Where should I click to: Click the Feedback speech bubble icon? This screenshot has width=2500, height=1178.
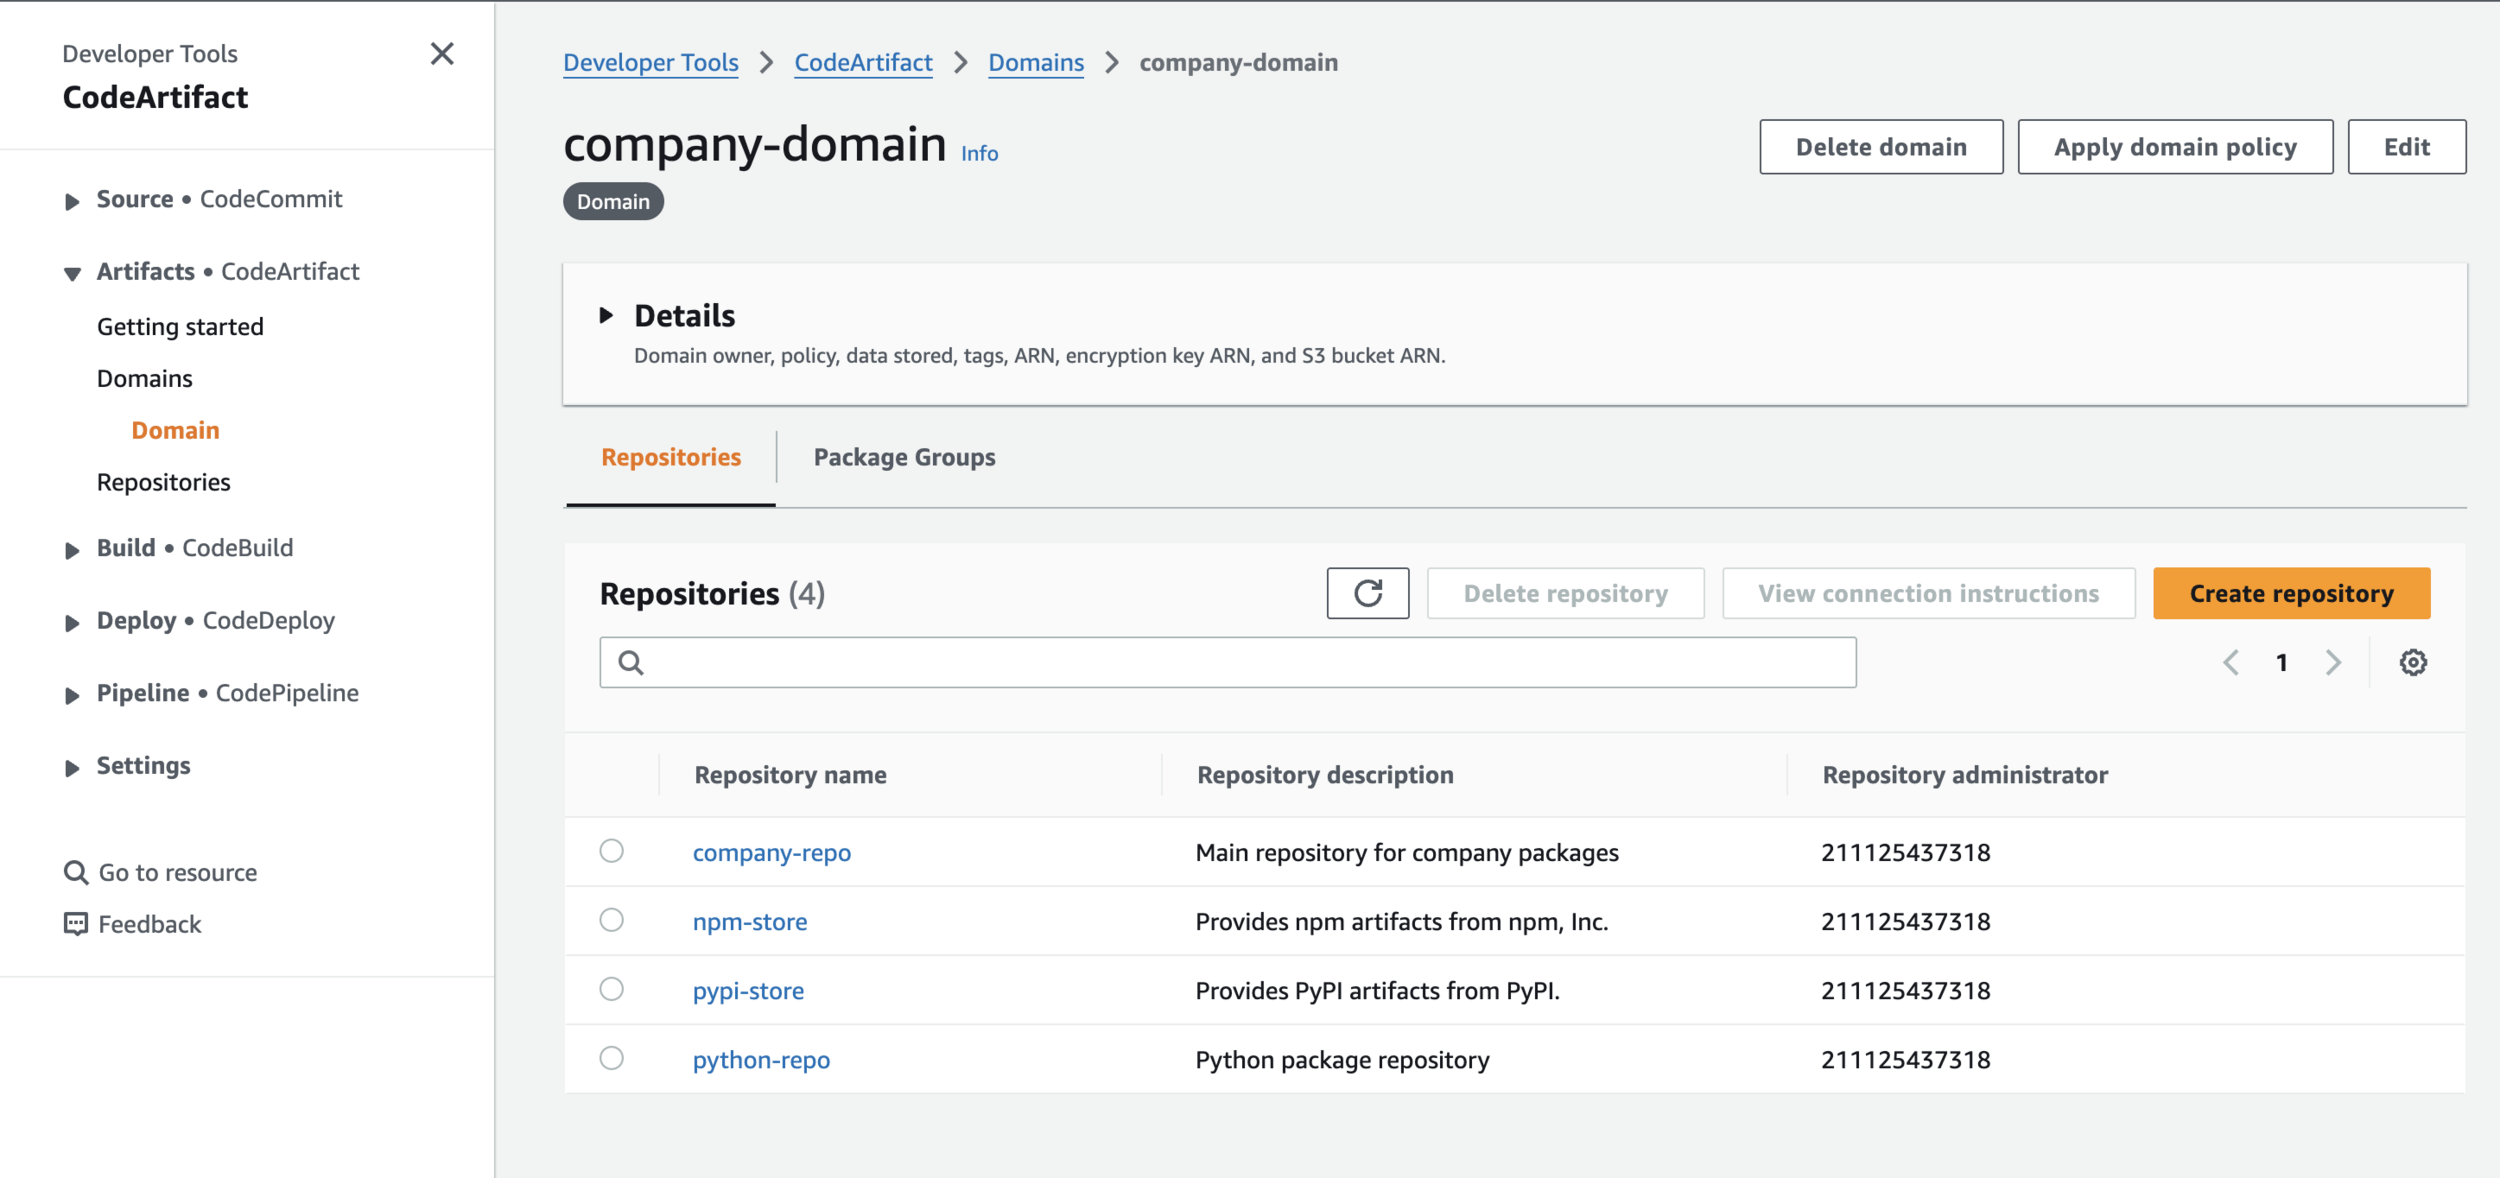[75, 923]
